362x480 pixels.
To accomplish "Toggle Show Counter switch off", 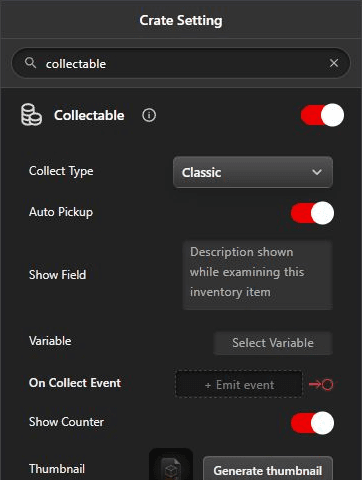I will pos(312,423).
